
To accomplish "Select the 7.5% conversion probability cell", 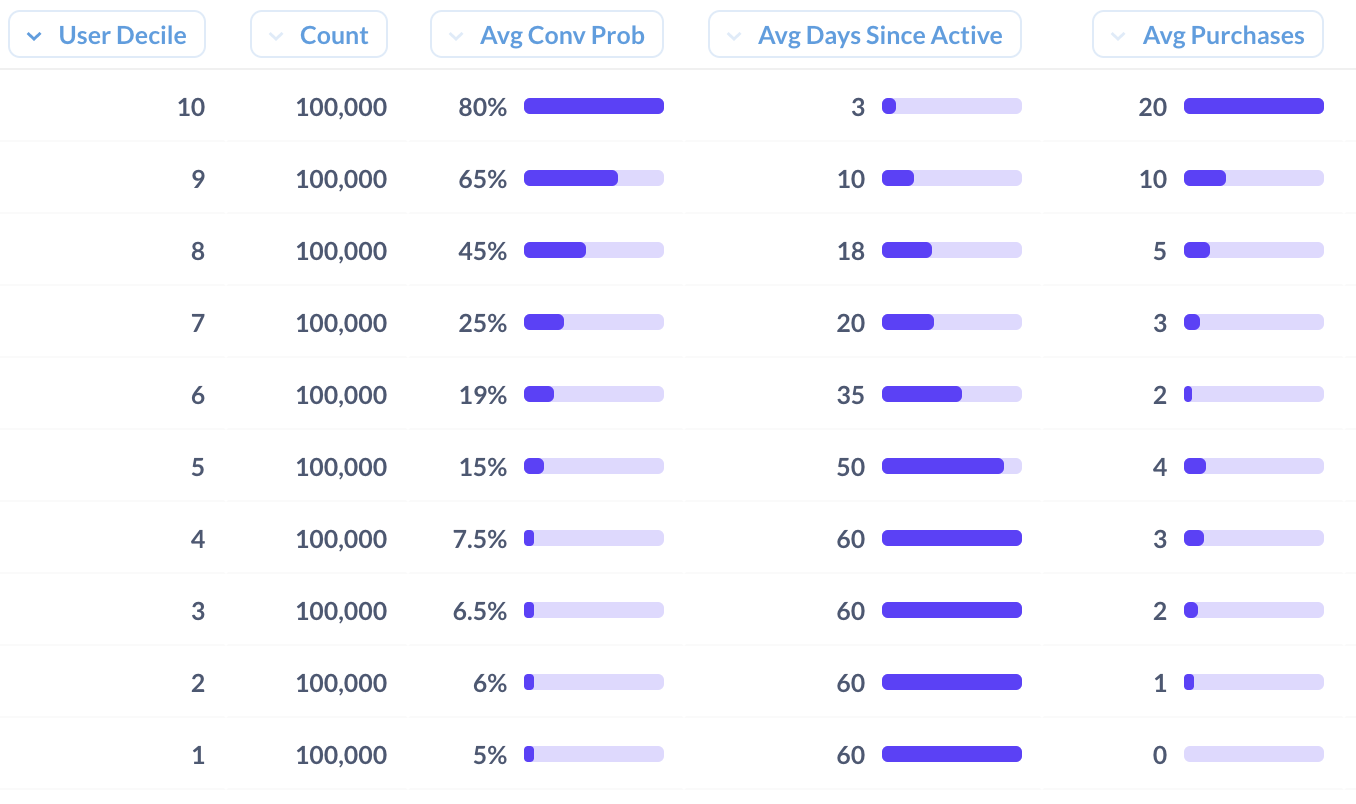I will click(x=480, y=539).
